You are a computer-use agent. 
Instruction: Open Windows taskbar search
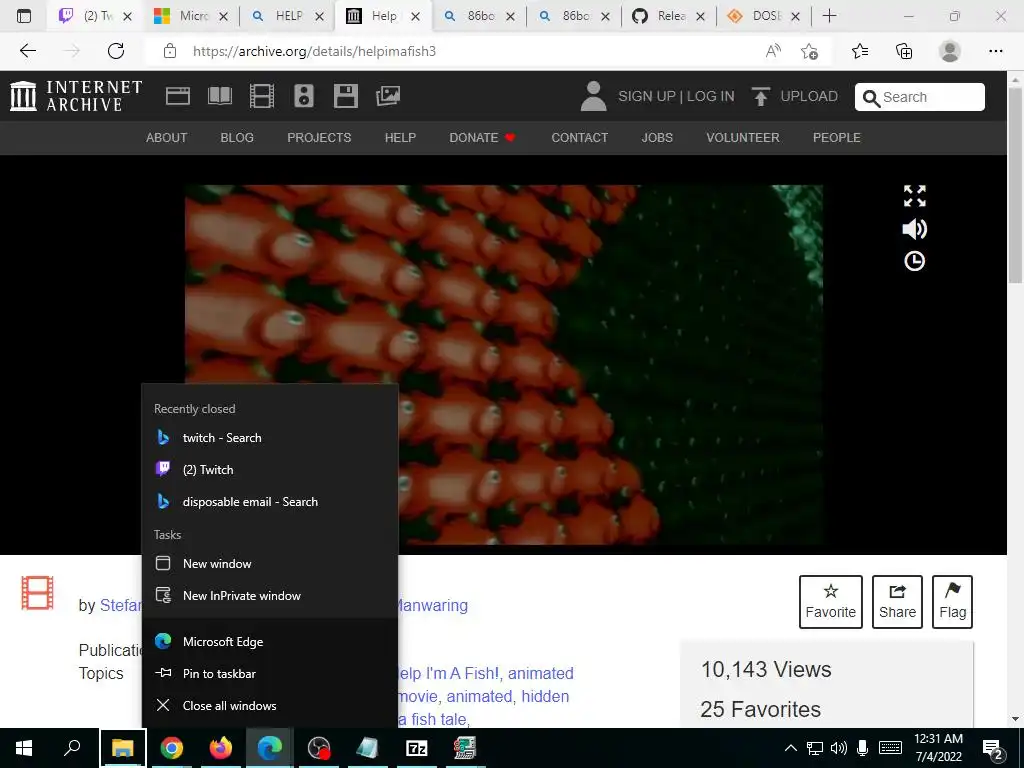[x=72, y=748]
